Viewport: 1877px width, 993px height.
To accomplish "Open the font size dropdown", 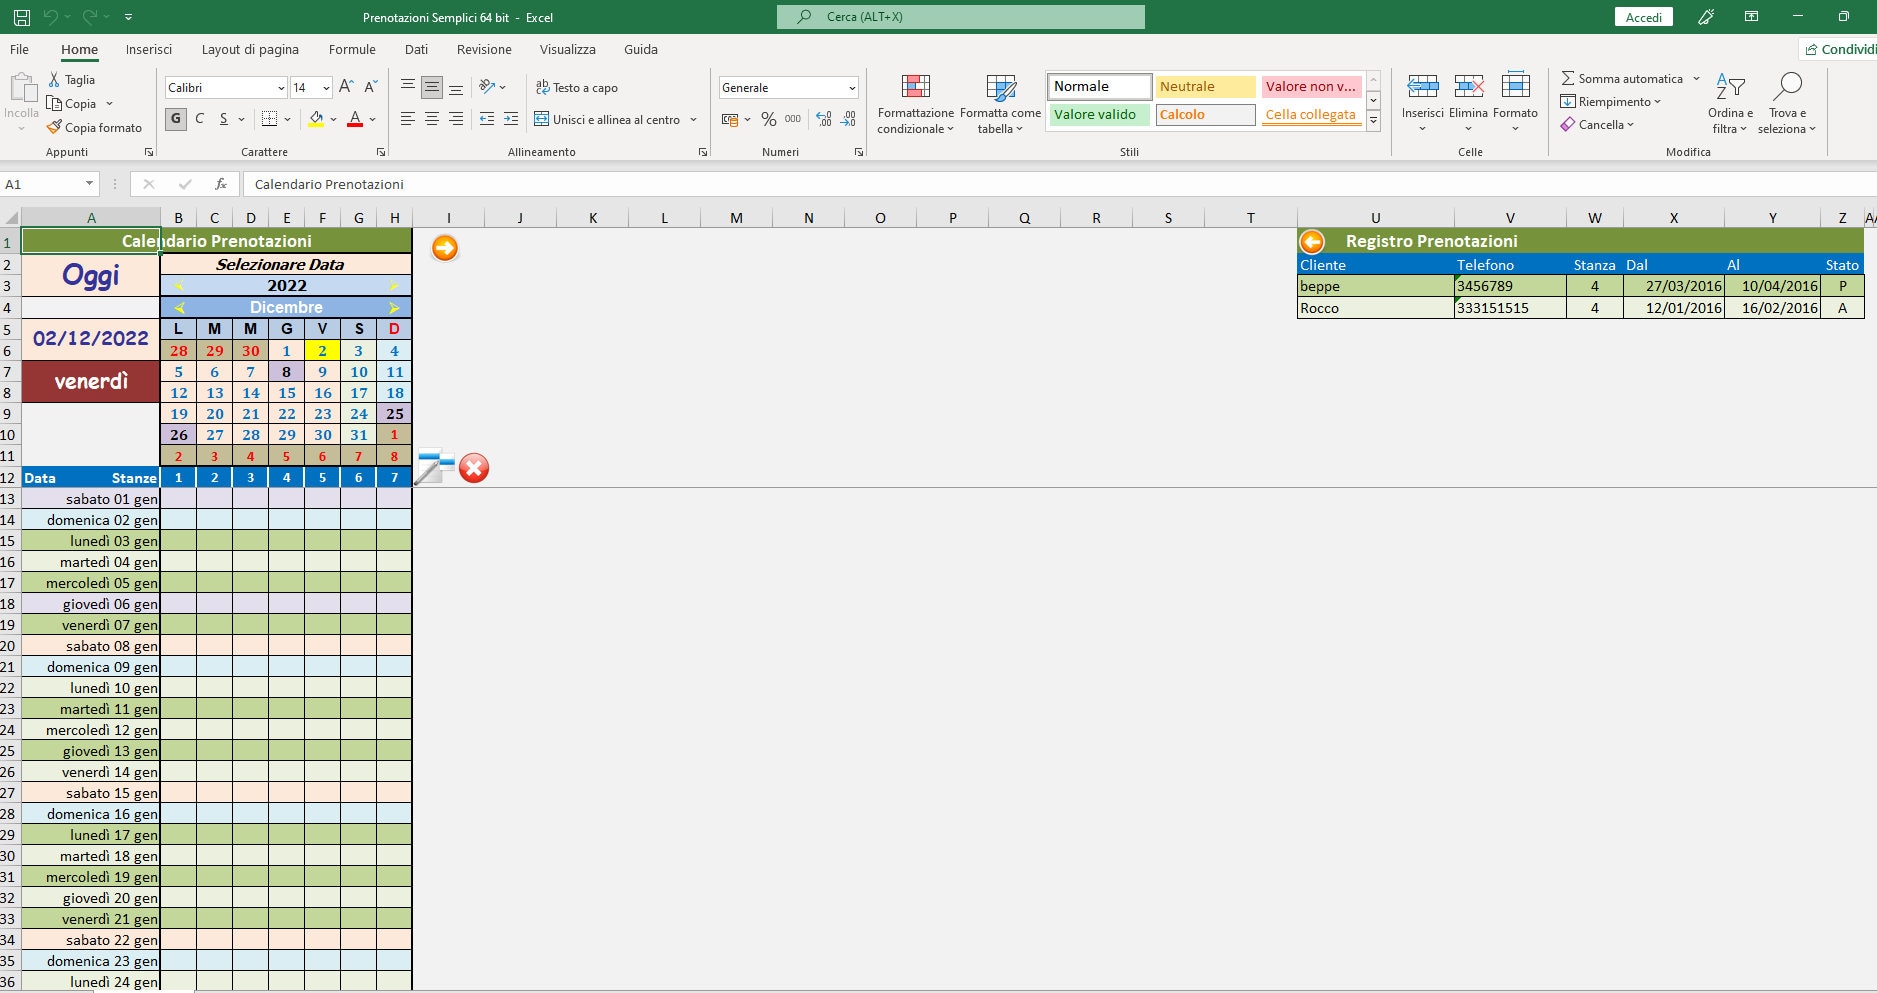I will (326, 88).
